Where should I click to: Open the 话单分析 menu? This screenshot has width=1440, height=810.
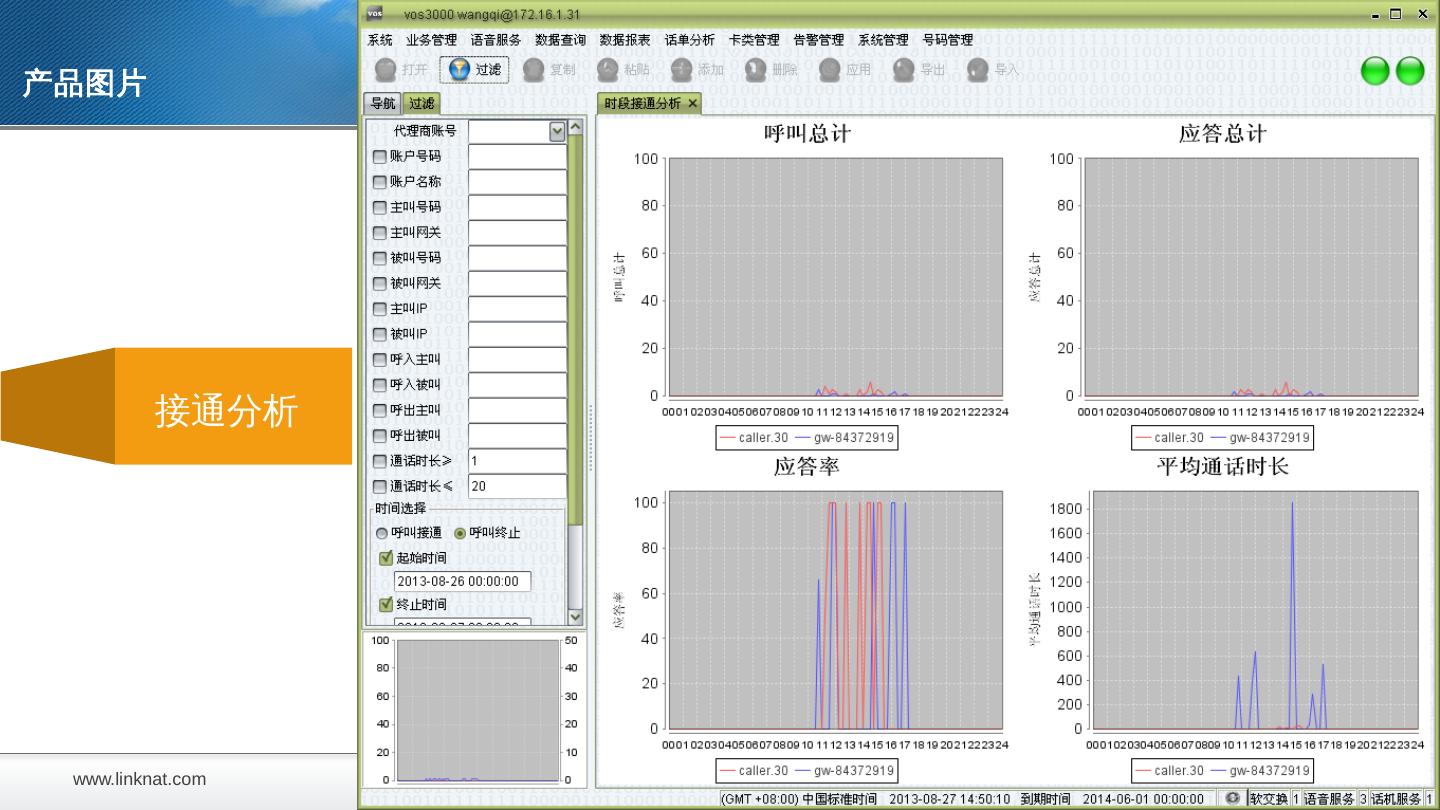click(x=689, y=40)
